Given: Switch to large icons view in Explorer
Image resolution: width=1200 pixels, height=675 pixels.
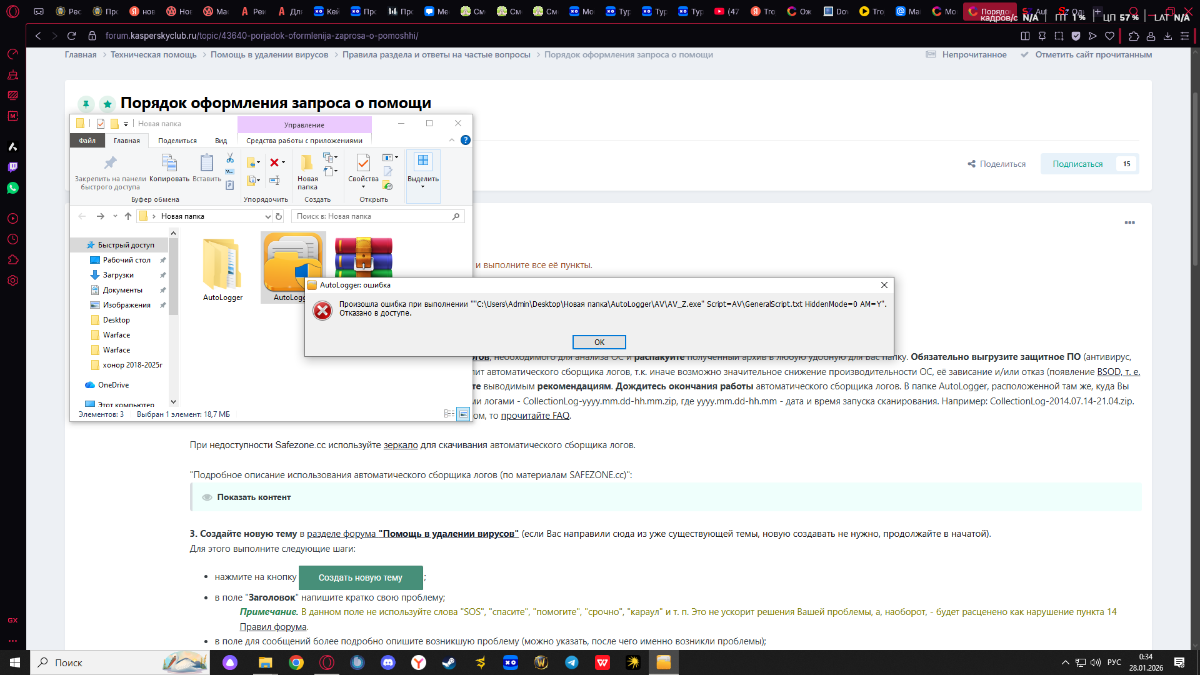Looking at the screenshot, I should point(463,413).
